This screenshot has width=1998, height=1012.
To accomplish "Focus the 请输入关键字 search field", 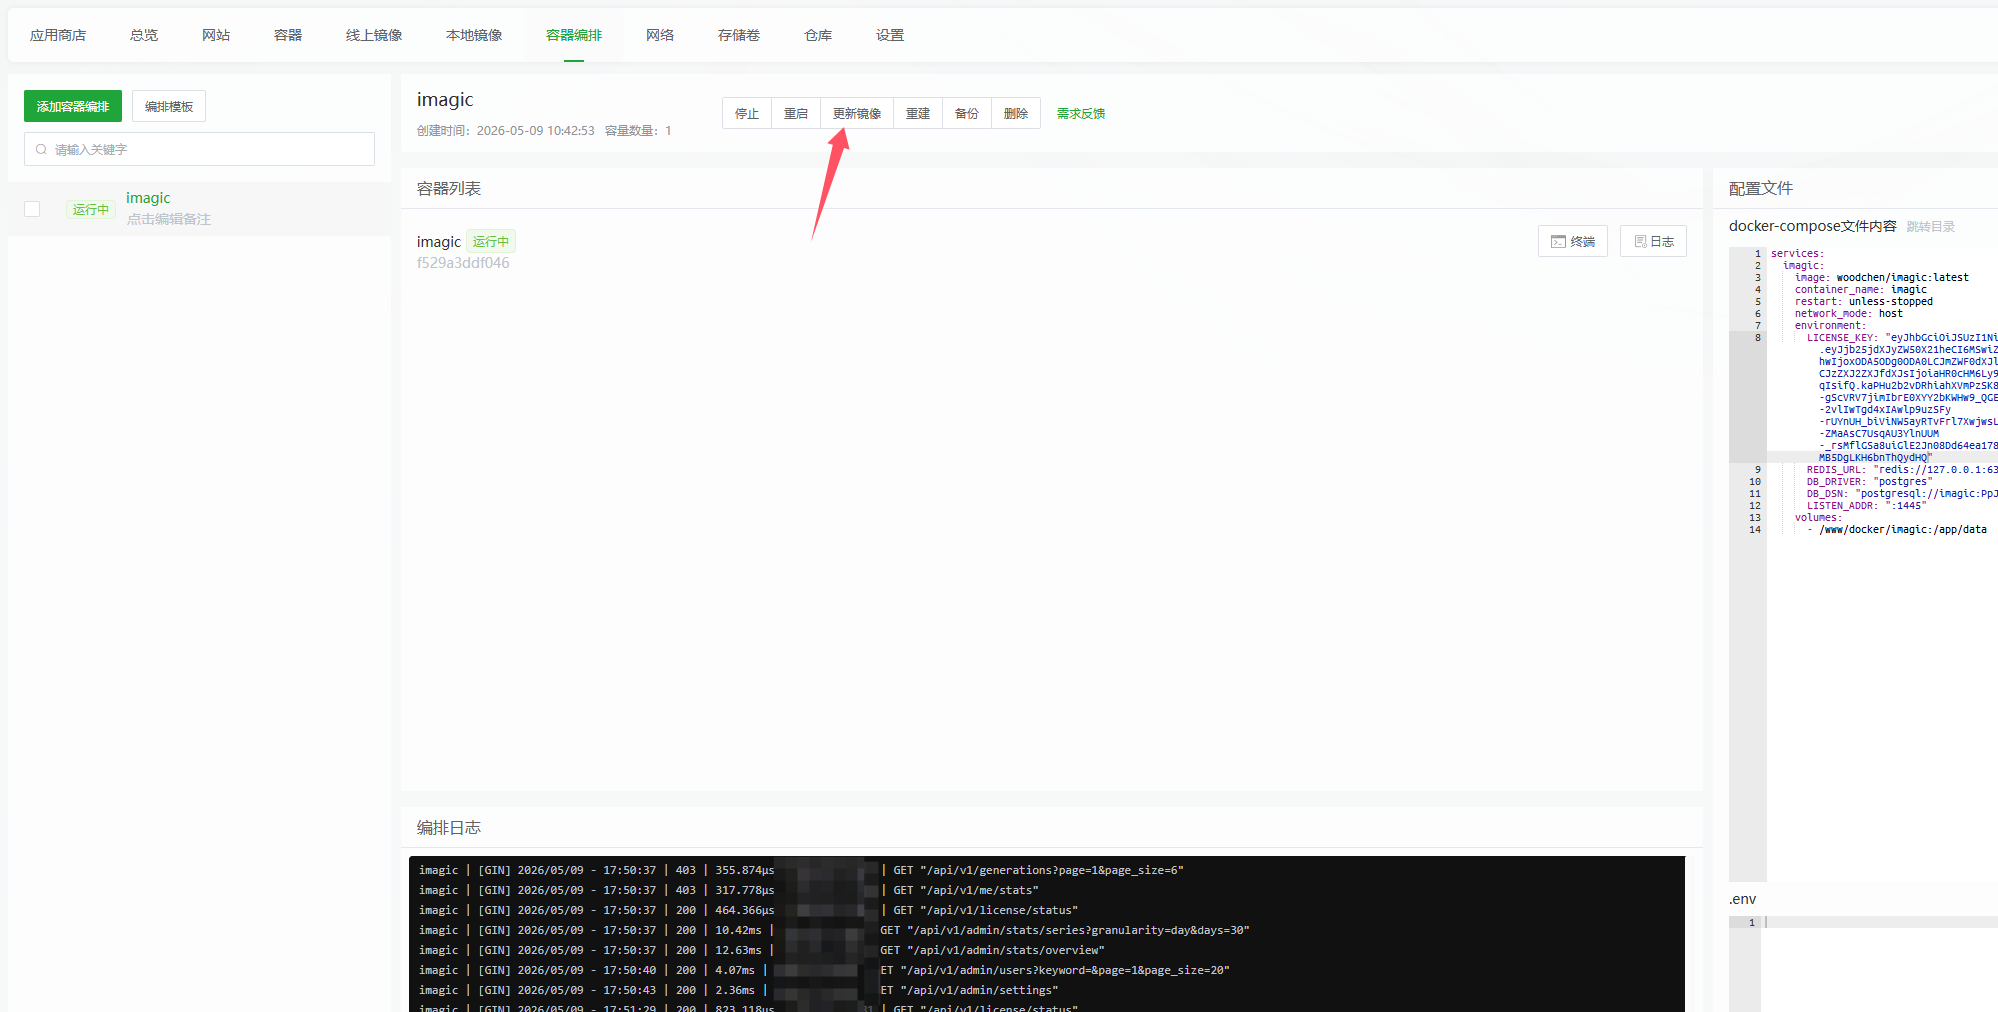I will [199, 149].
